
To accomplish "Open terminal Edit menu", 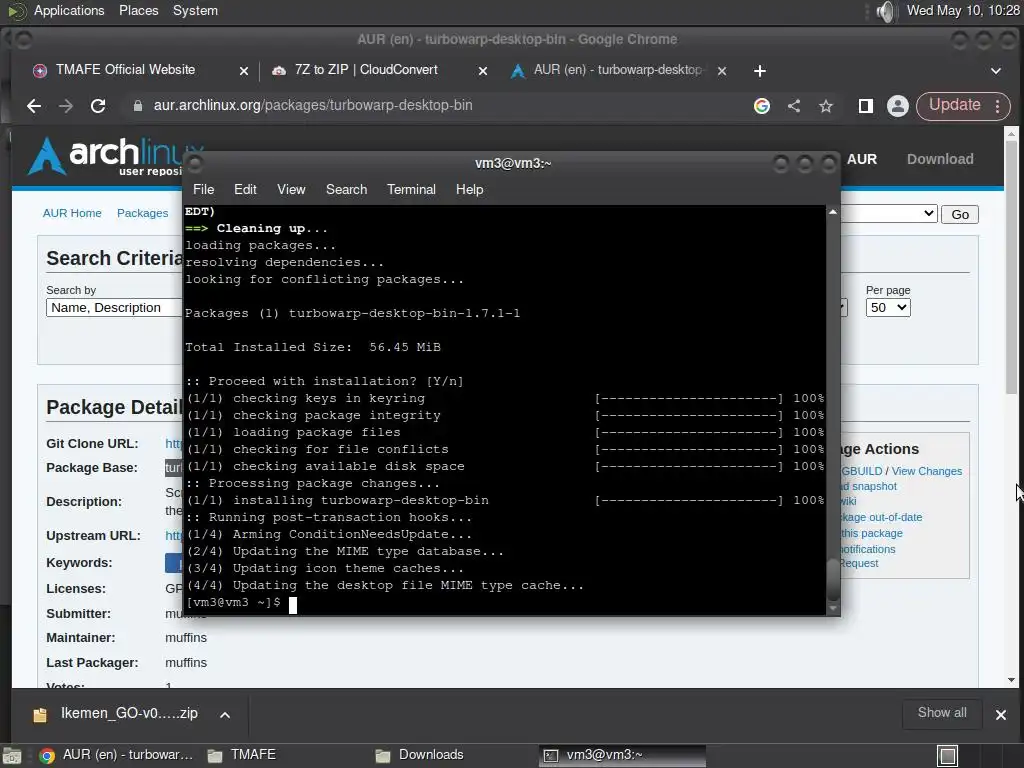I will [x=245, y=189].
